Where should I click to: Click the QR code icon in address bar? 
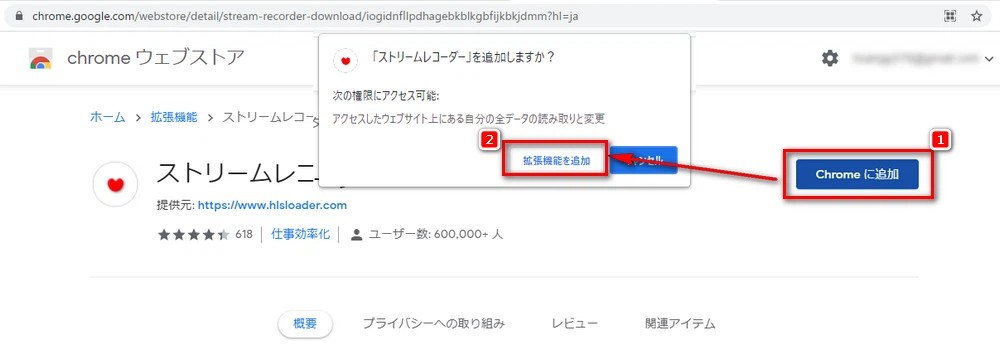tap(950, 16)
